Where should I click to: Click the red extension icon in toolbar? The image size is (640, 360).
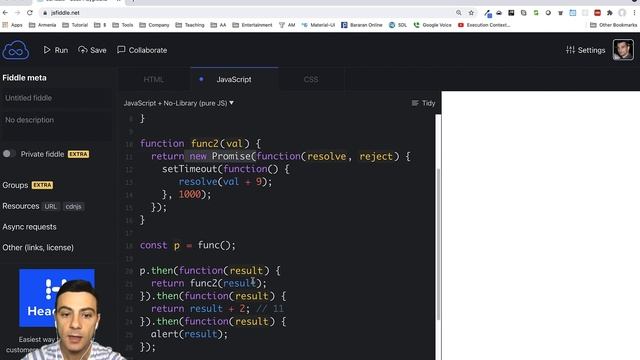pos(598,13)
